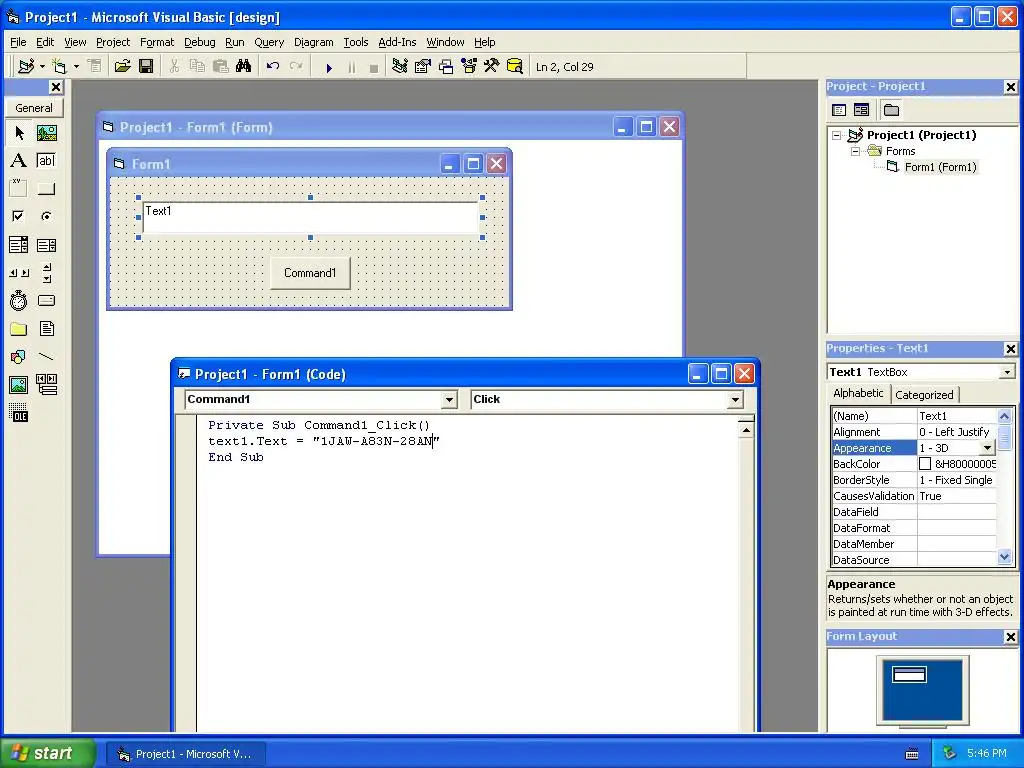The width and height of the screenshot is (1024, 768).
Task: Select the Pointer tool in toolbox
Action: 18,133
